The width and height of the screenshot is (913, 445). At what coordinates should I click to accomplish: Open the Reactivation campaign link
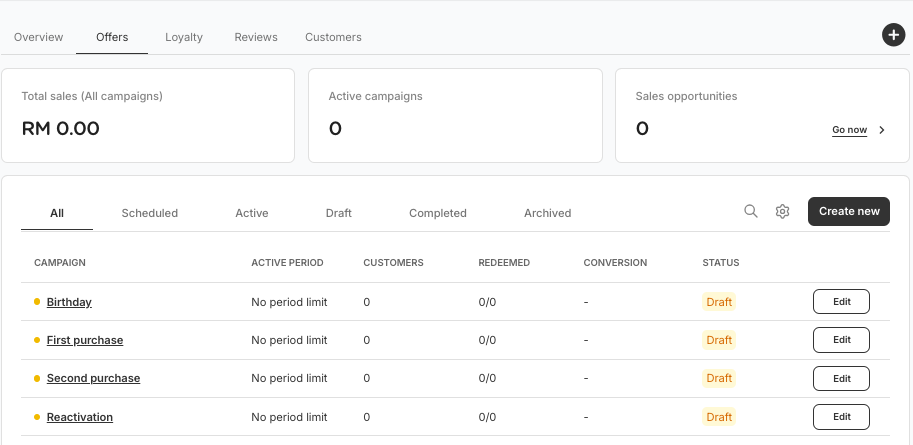80,417
